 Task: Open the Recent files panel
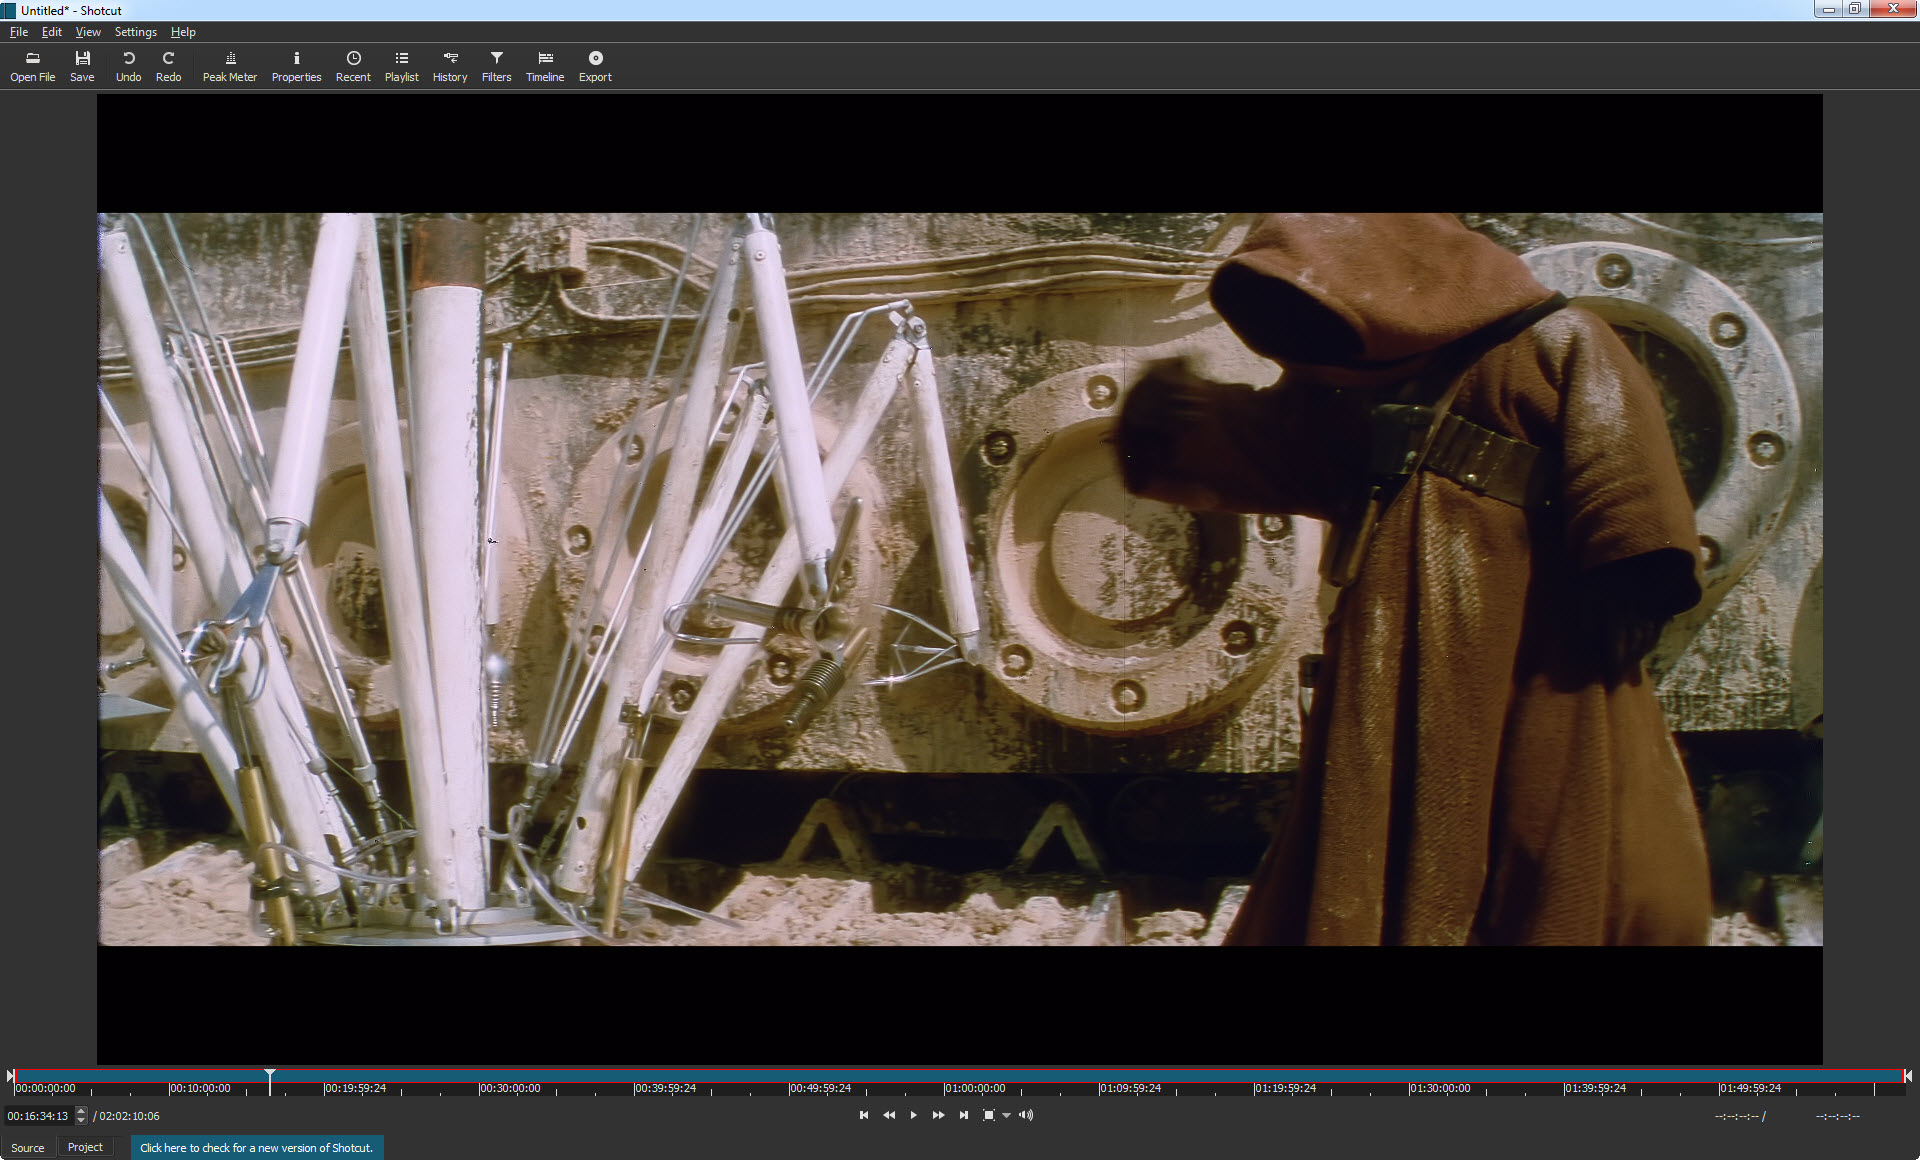353,67
